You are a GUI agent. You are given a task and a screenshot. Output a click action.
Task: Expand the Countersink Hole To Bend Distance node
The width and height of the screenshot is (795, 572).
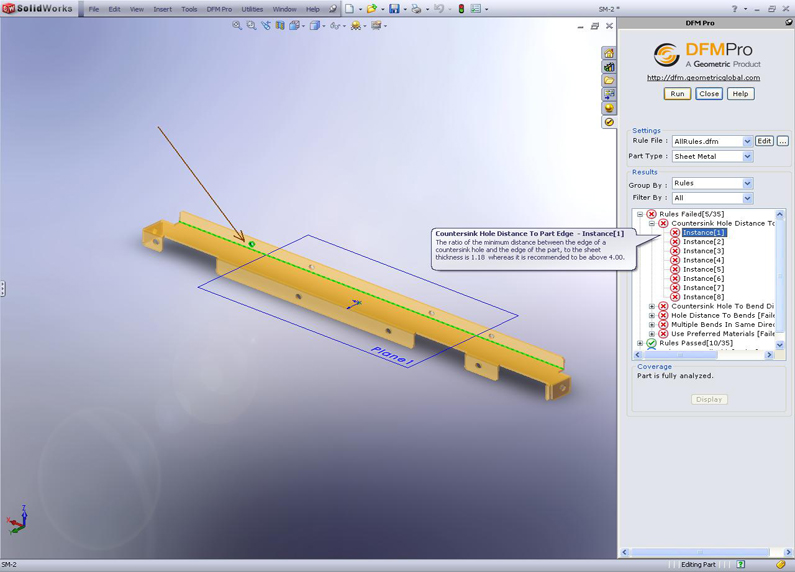[x=652, y=306]
